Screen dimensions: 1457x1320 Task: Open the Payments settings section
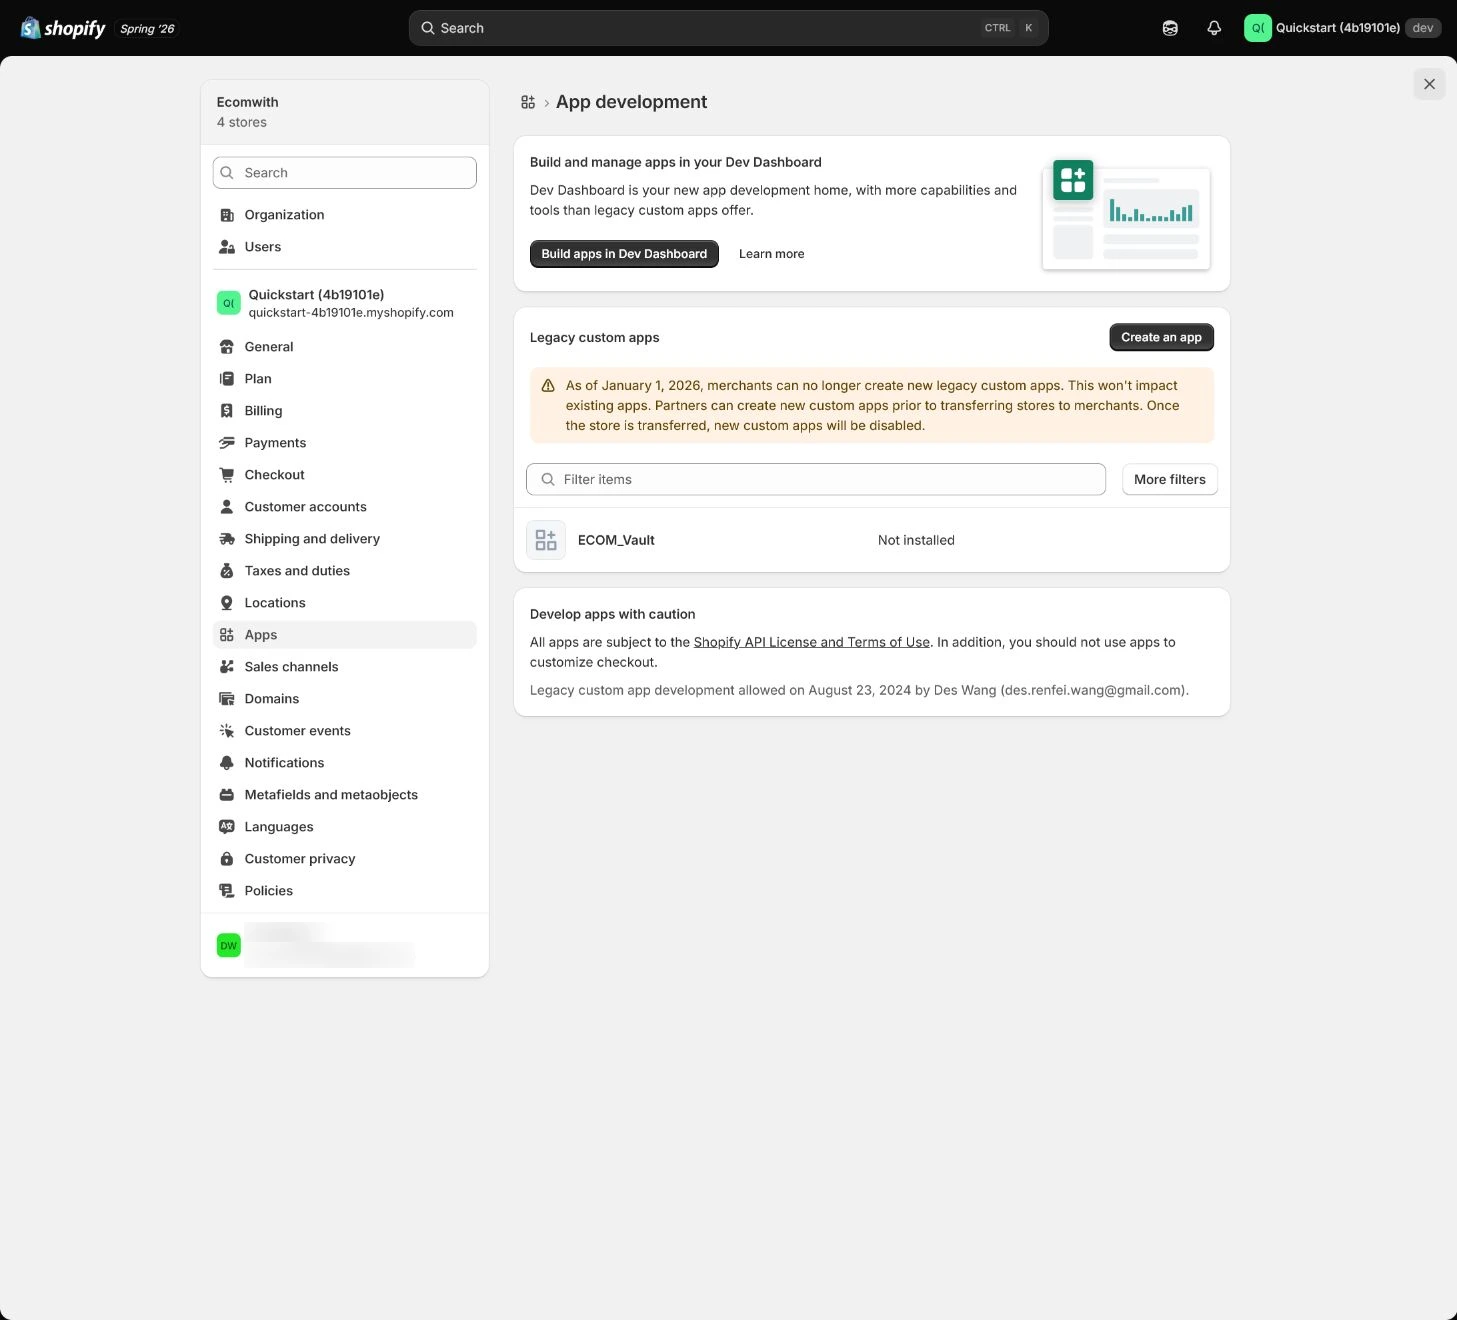[345, 443]
